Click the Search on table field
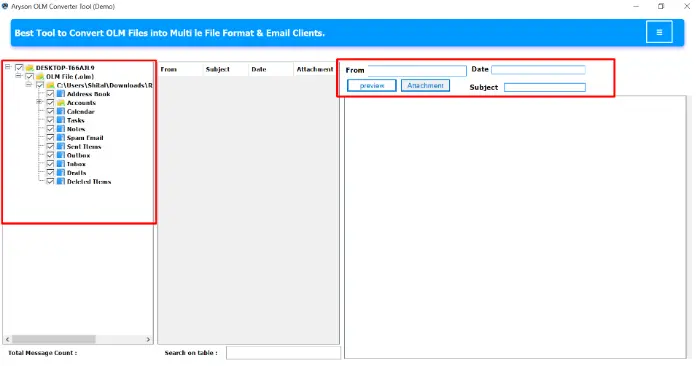This screenshot has height=366, width=700. tap(283, 353)
